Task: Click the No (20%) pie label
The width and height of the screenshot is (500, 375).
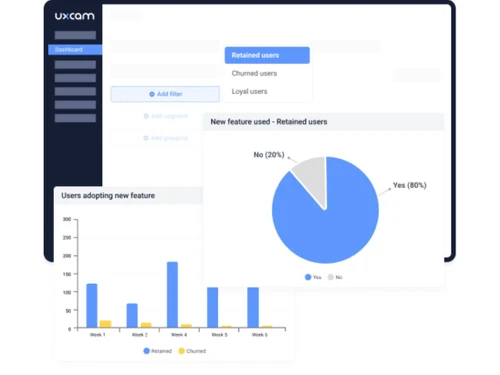Action: coord(269,155)
